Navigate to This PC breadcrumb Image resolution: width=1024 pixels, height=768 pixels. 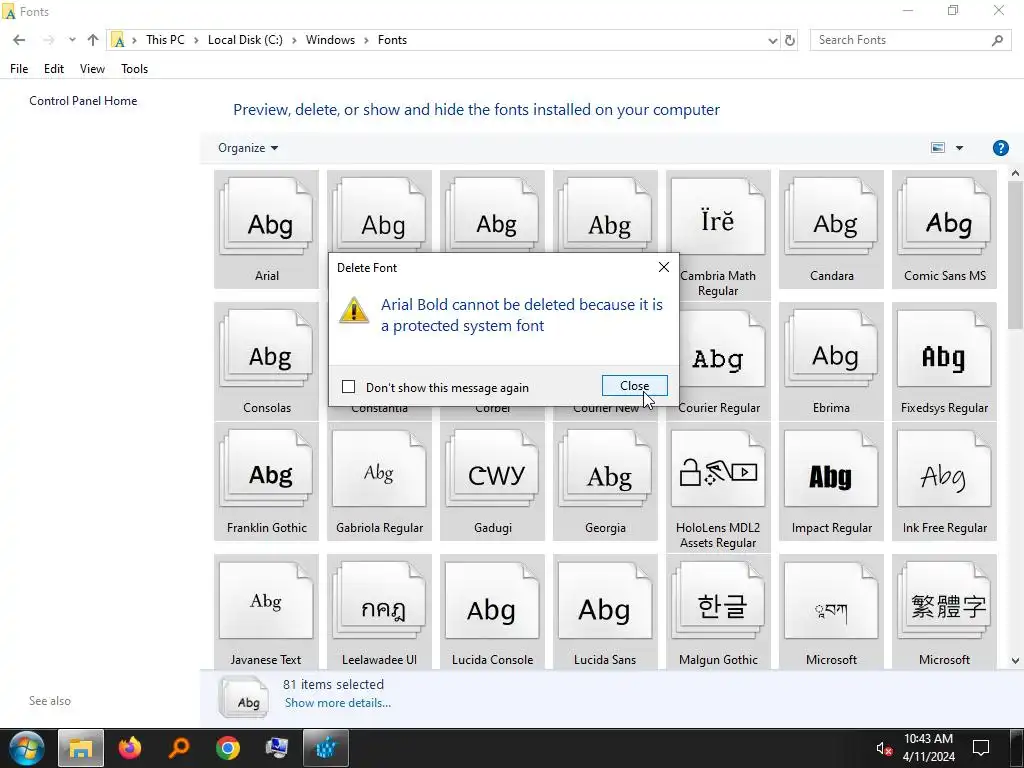point(165,40)
